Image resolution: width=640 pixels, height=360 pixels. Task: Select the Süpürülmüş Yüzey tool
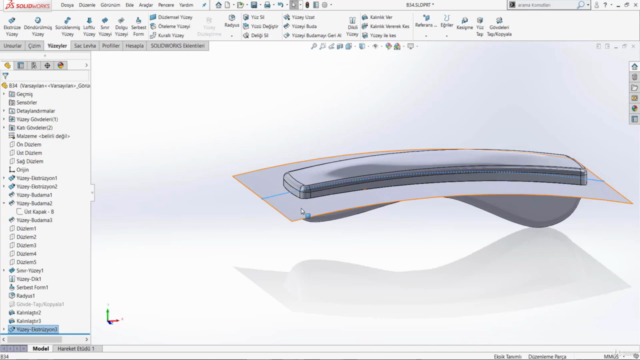point(67,27)
